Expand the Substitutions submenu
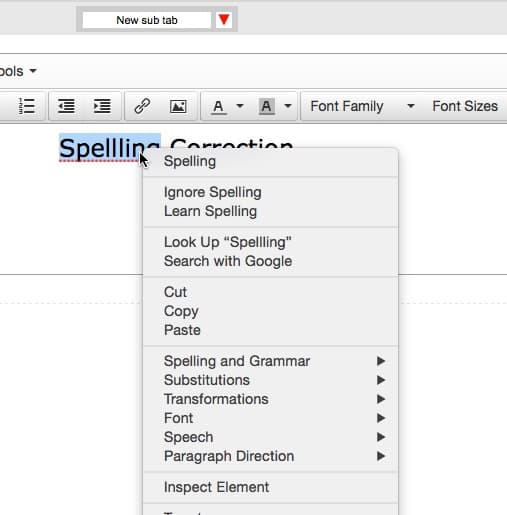Viewport: 507px width, 515px height. click(270, 380)
